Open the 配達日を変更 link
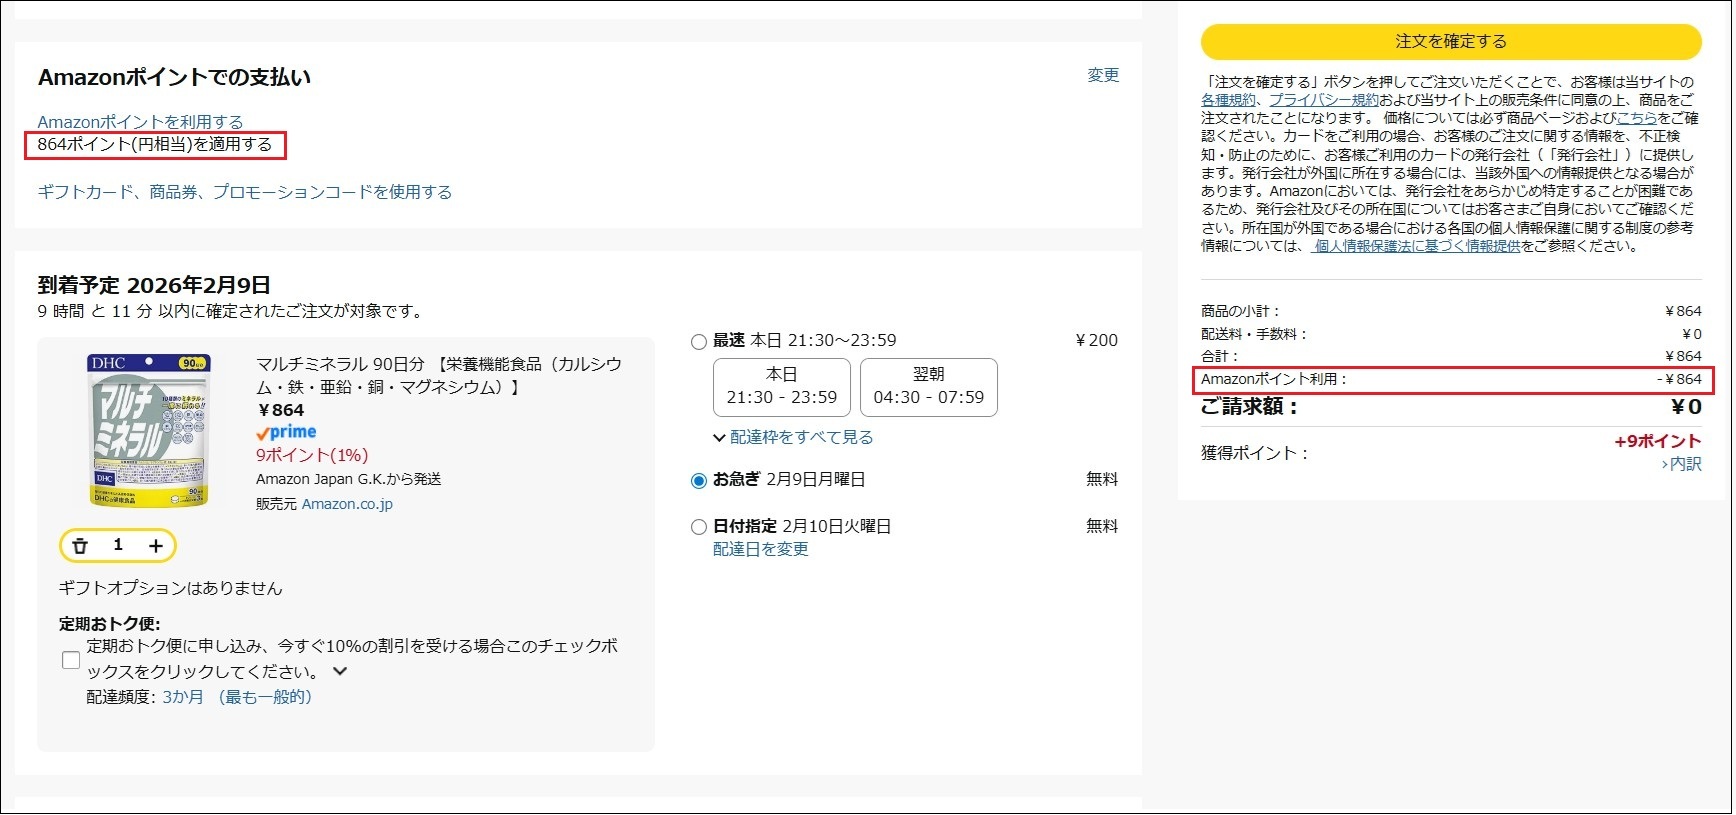 760,549
